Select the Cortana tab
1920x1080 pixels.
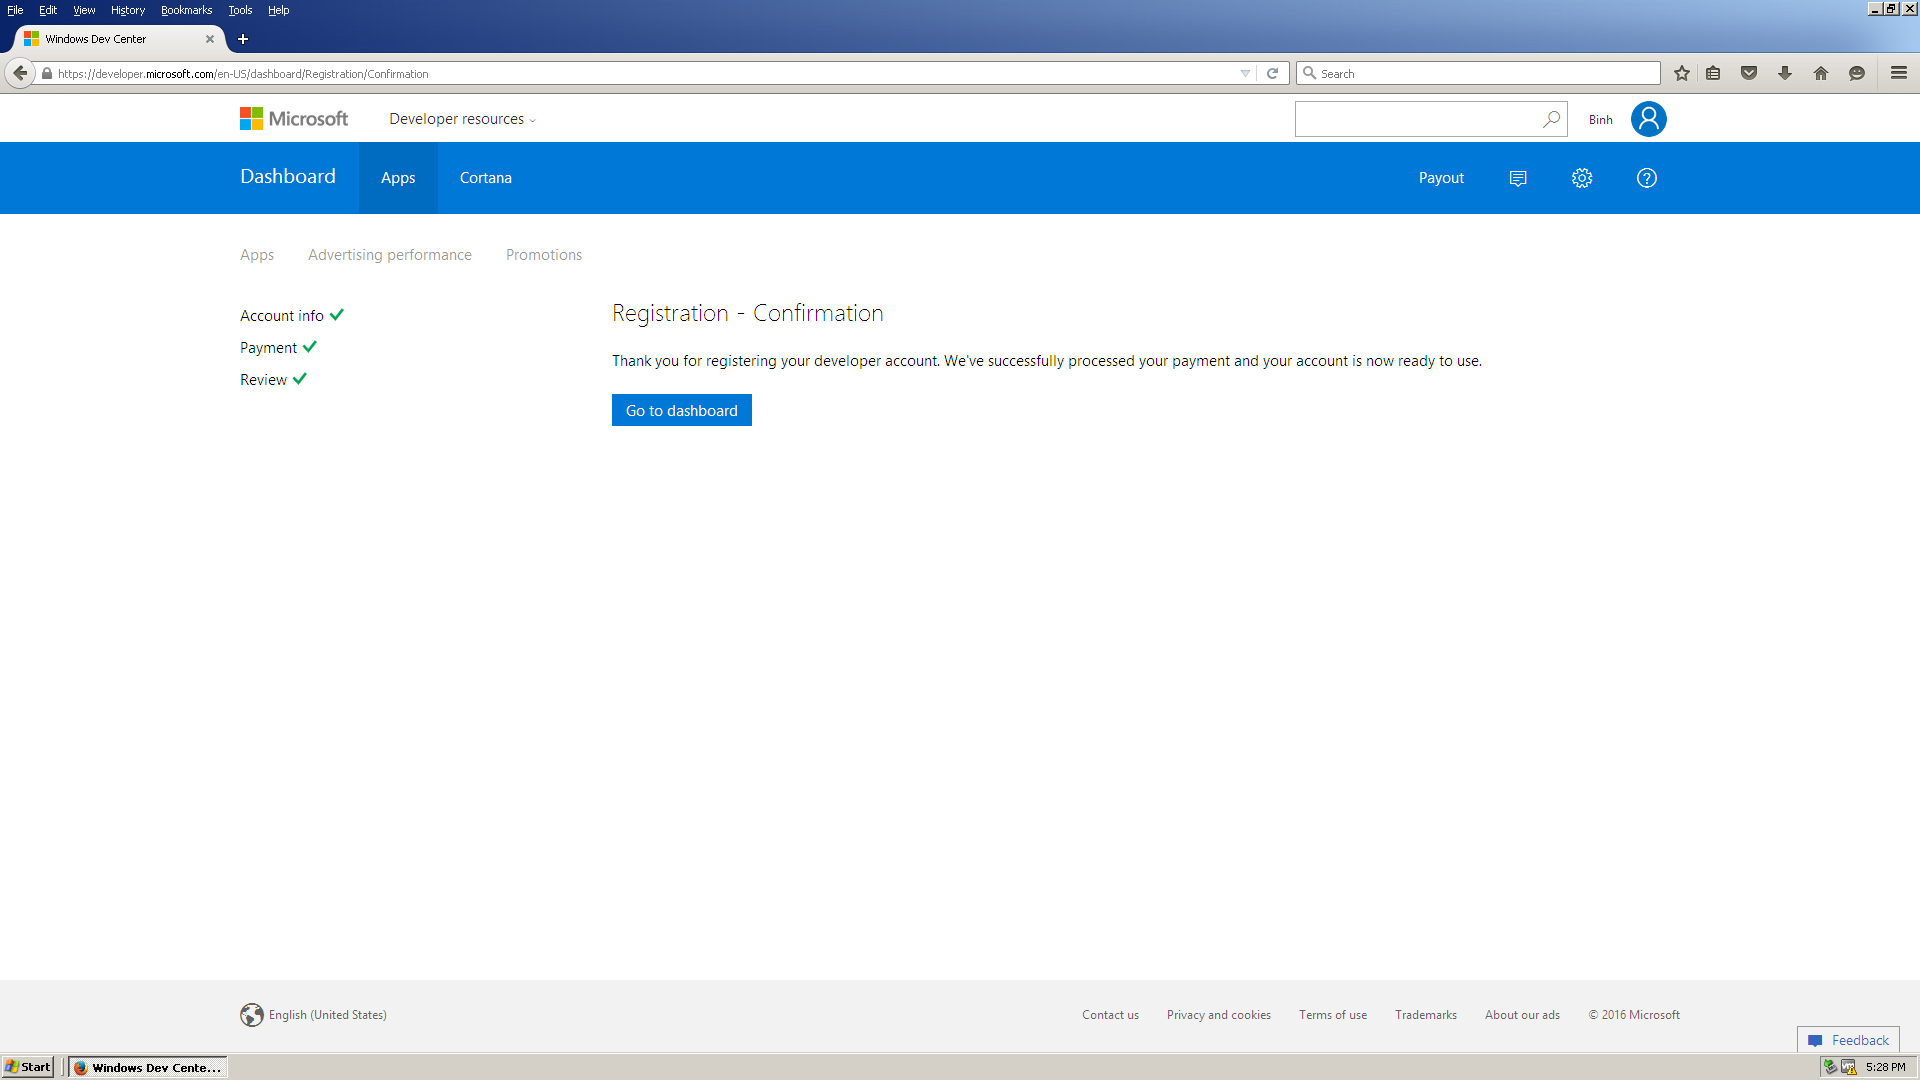coord(486,178)
